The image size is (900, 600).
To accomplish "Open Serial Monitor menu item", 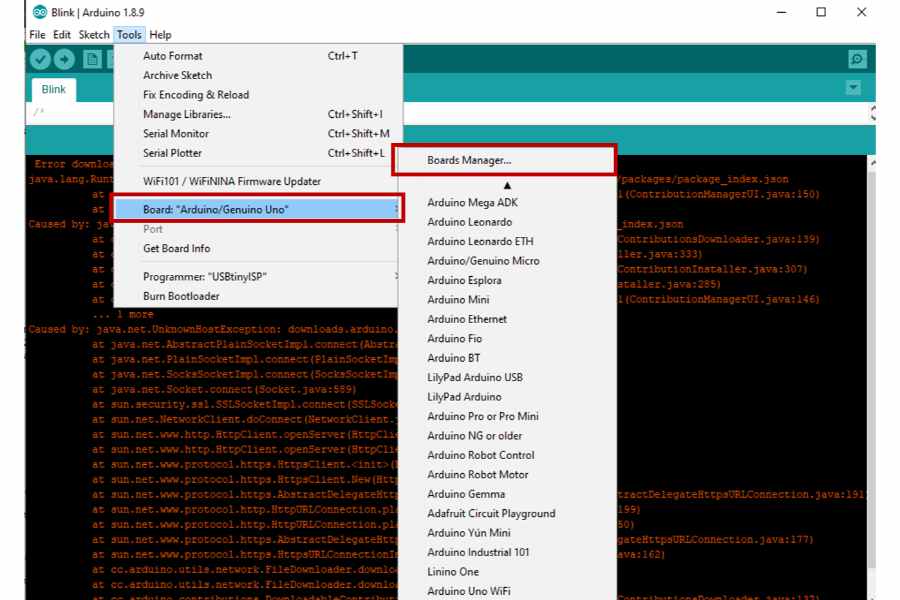I will coord(256,133).
